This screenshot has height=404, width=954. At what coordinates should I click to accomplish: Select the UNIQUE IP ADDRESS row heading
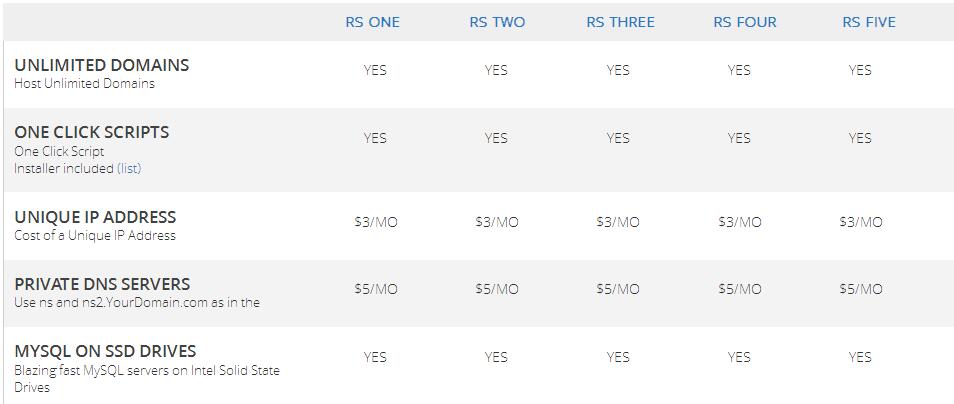point(95,217)
